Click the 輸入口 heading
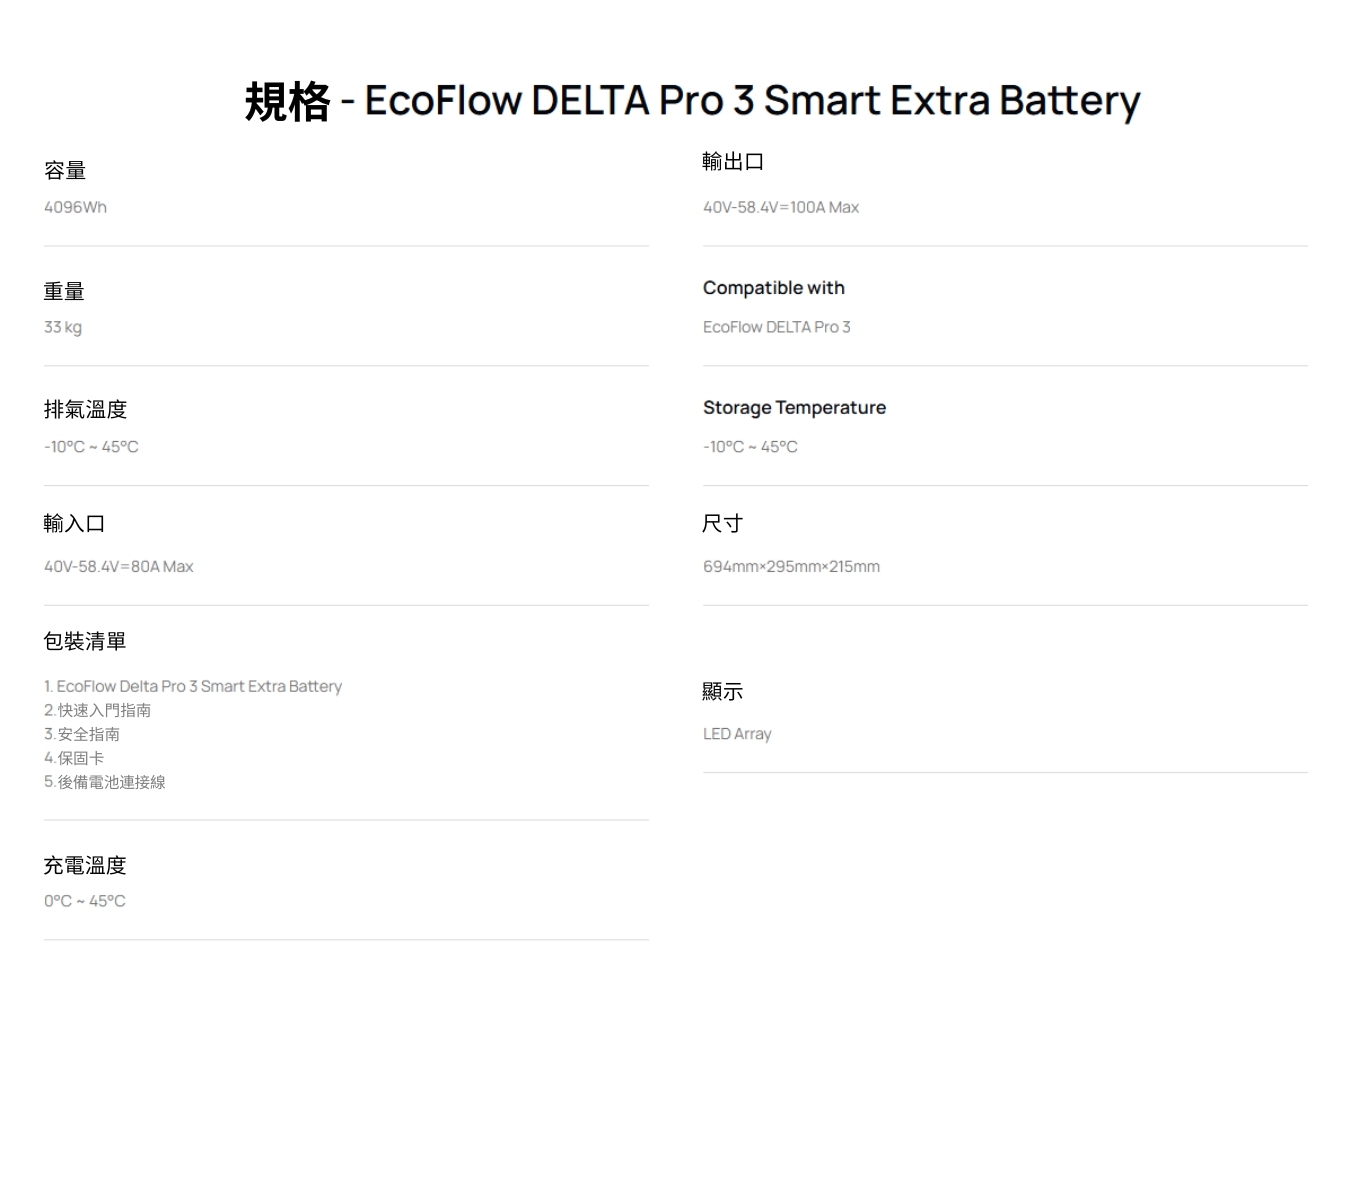Image resolution: width=1350 pixels, height=1200 pixels. click(x=74, y=523)
